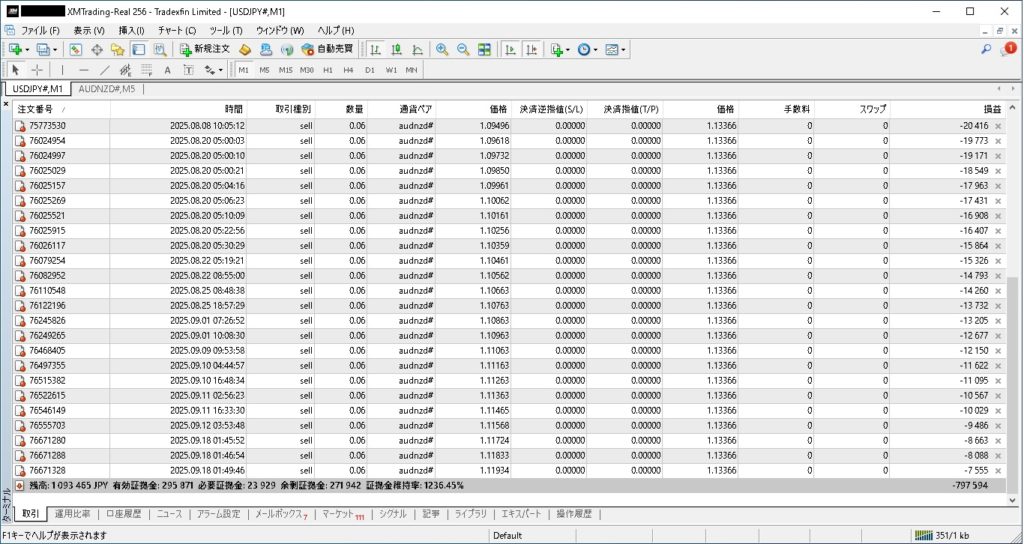Image resolution: width=1024 pixels, height=544 pixels.
Task: Pick the trendline drawing tool
Action: click(105, 70)
